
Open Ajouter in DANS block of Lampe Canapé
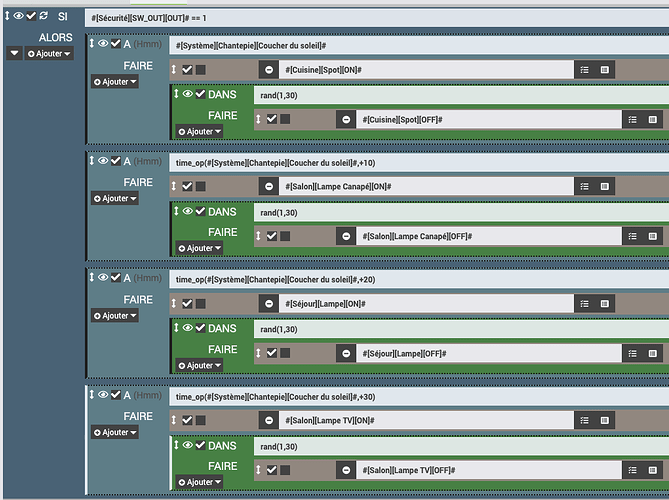point(199,248)
